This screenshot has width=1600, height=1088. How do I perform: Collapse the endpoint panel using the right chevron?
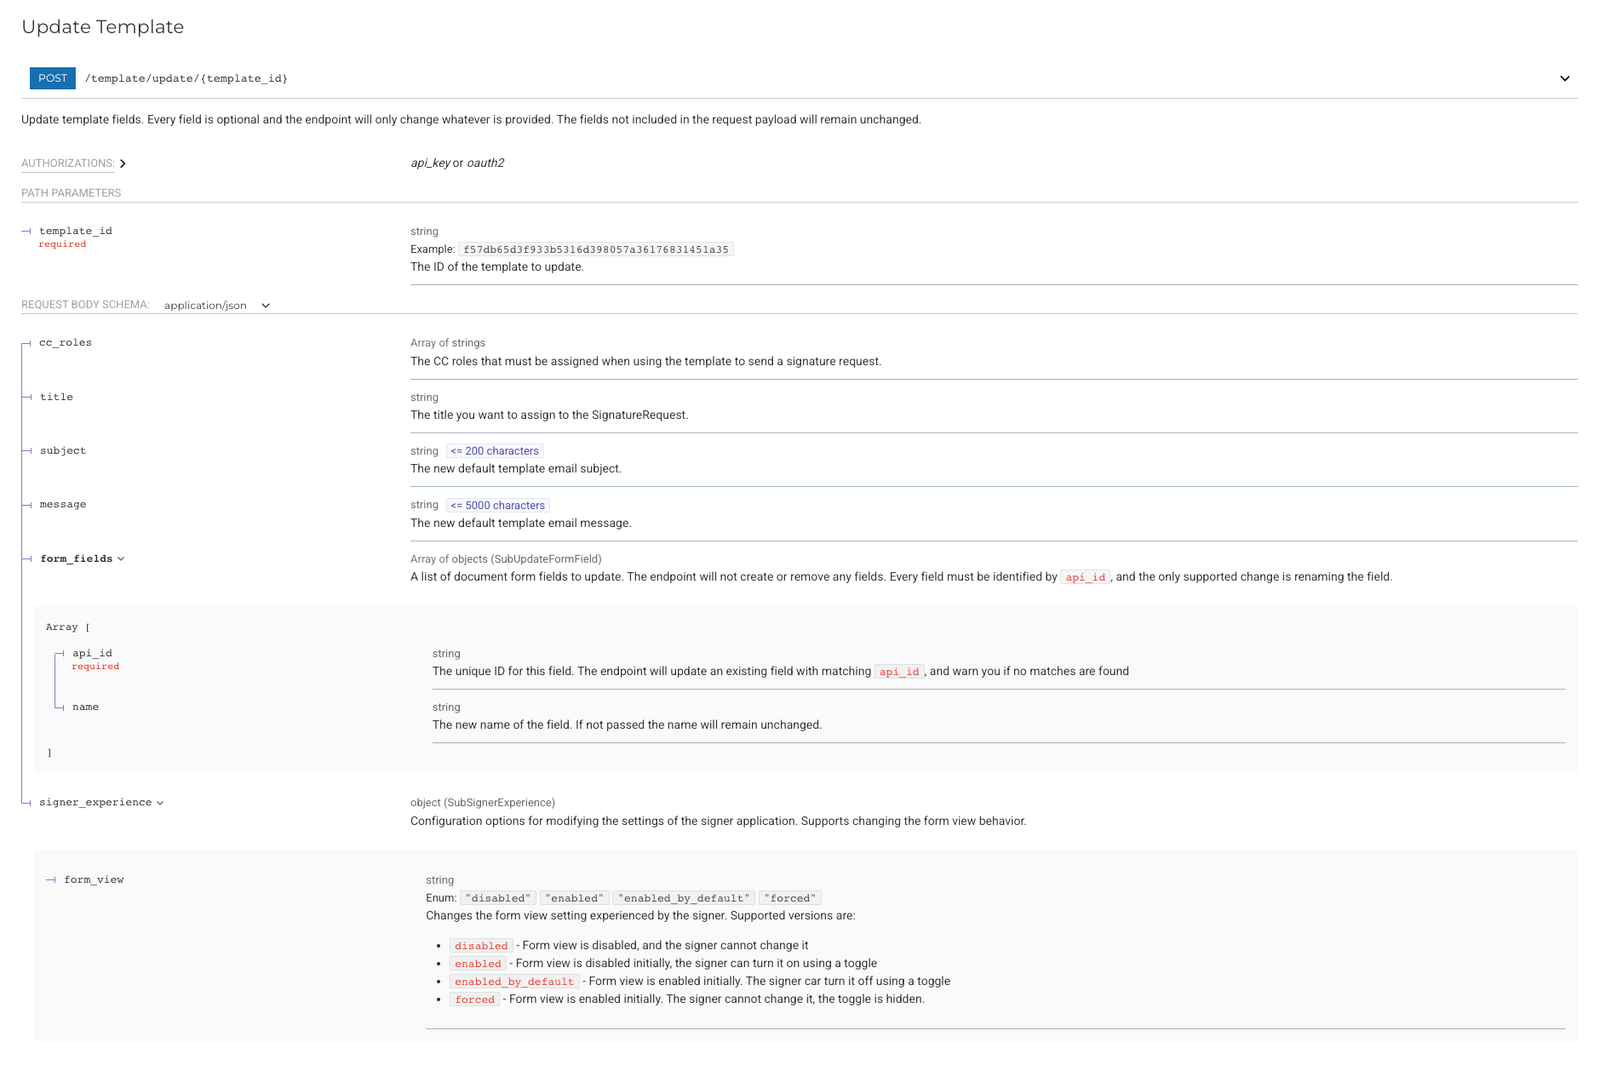(1563, 78)
